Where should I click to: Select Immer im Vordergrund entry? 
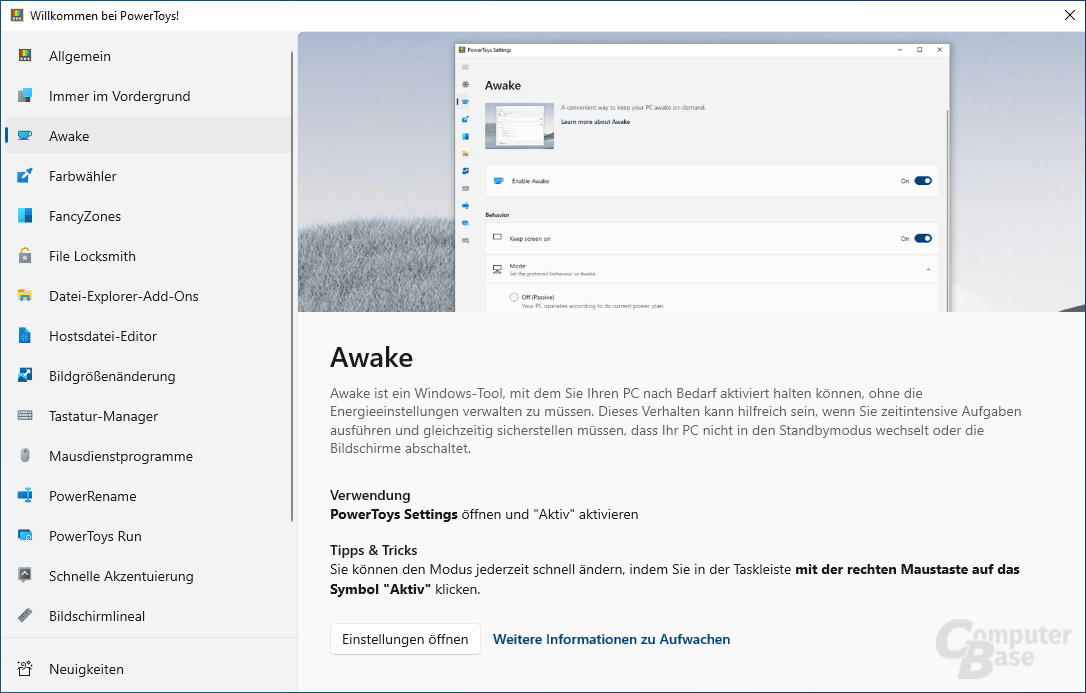(148, 96)
